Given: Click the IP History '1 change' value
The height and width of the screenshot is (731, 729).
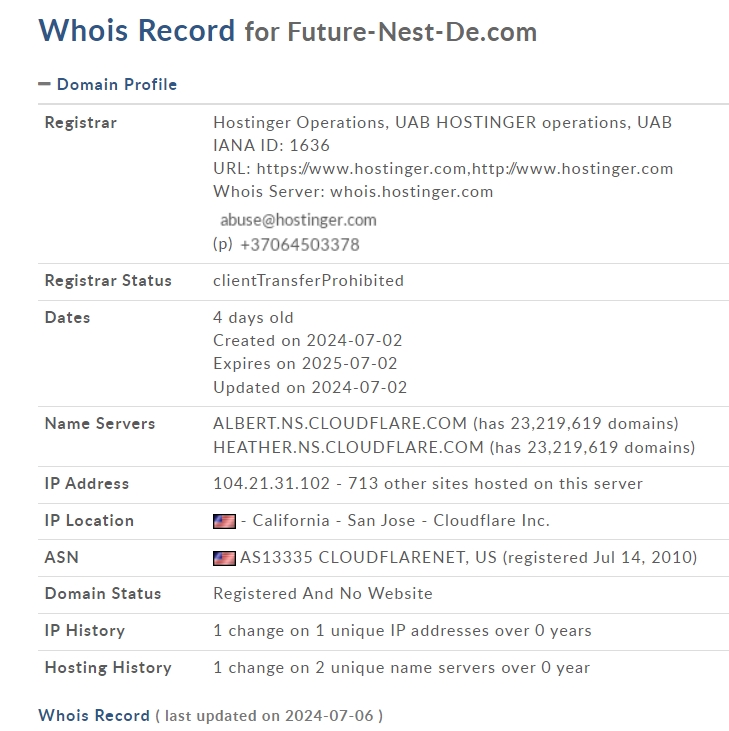Looking at the screenshot, I should coord(402,631).
